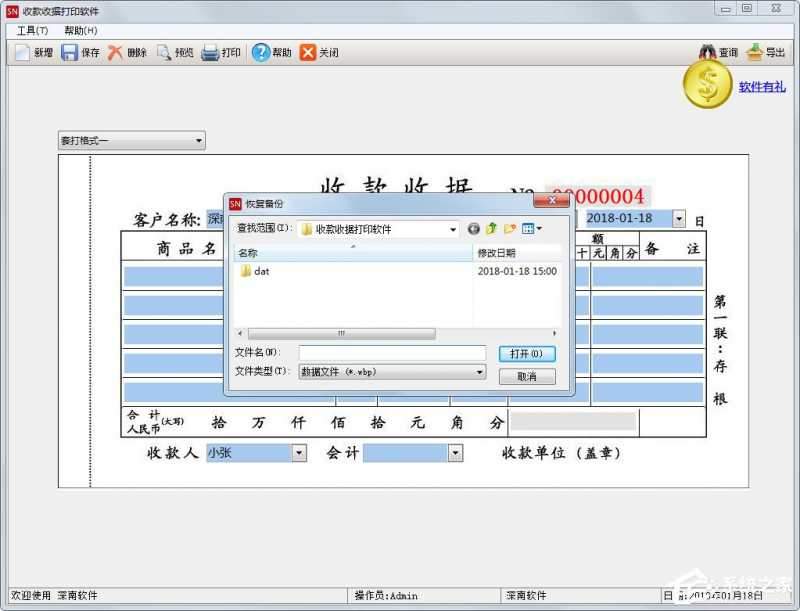Open 预览 (Preview) from the toolbar
The height and width of the screenshot is (611, 800).
coord(164,52)
